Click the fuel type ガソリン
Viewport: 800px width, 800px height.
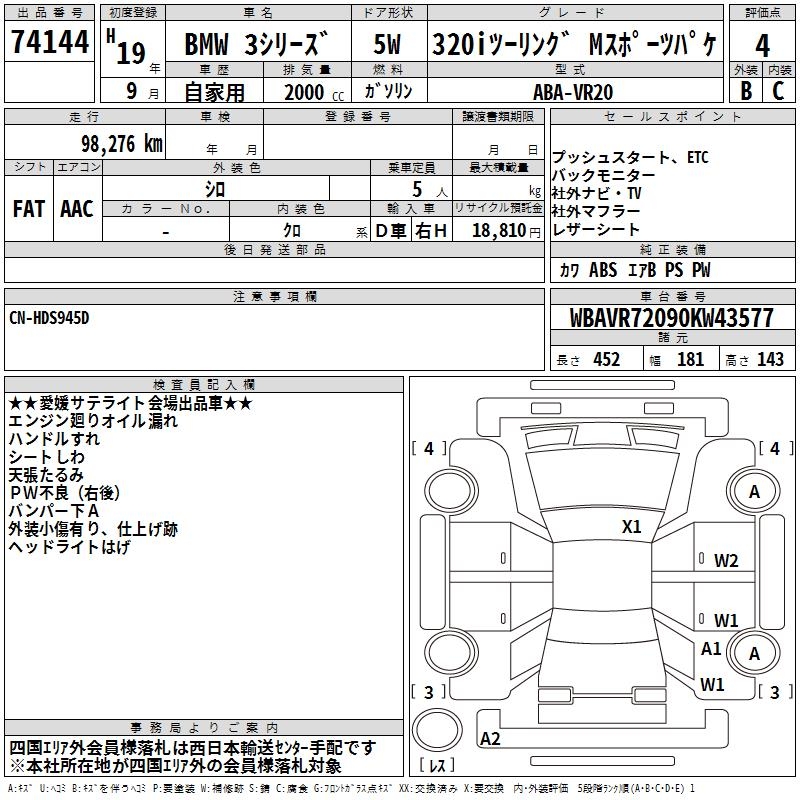pos(388,91)
